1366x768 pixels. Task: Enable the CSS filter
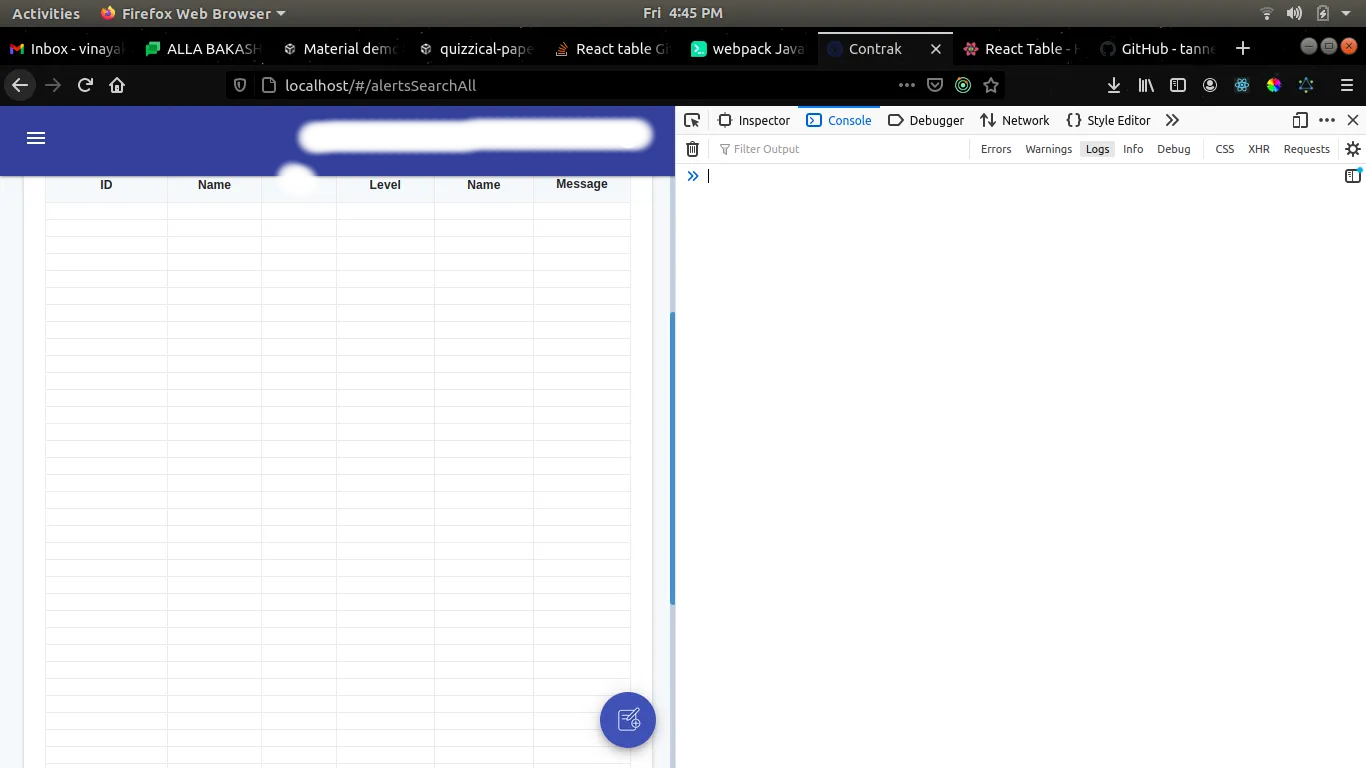coord(1225,149)
